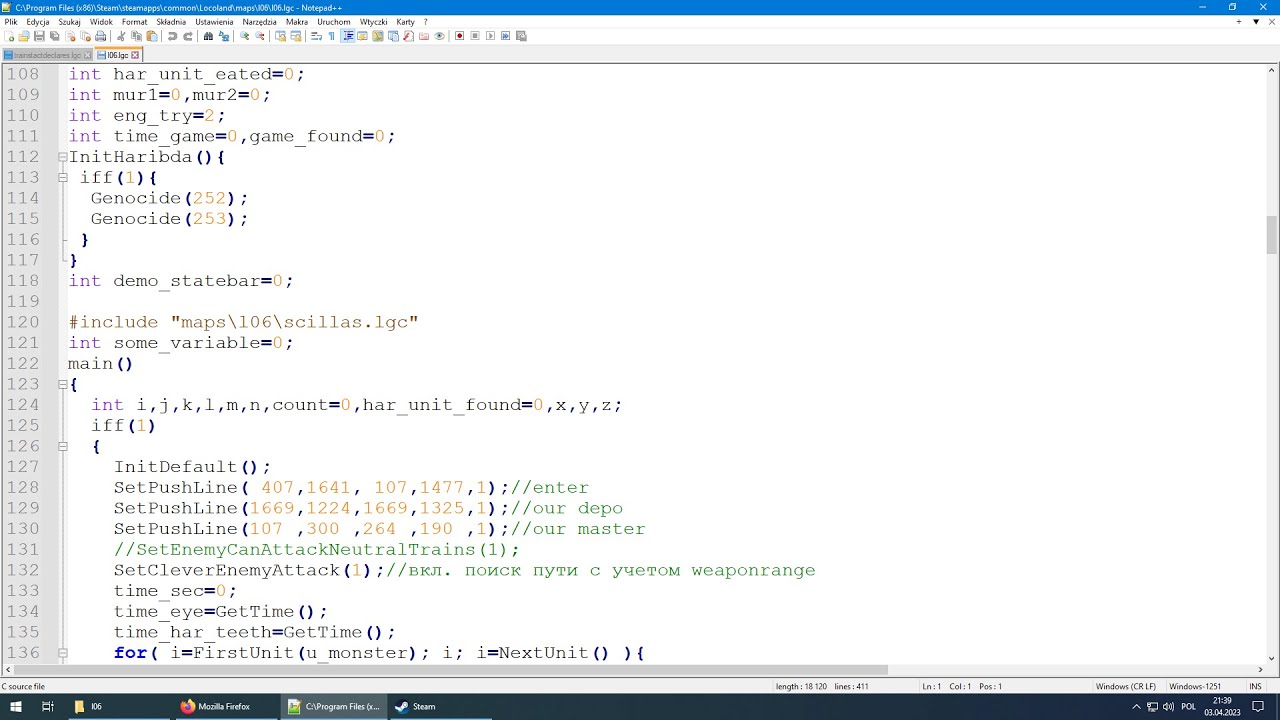Collapse the iff(1) fold on line 113
The height and width of the screenshot is (720, 1280).
click(62, 178)
